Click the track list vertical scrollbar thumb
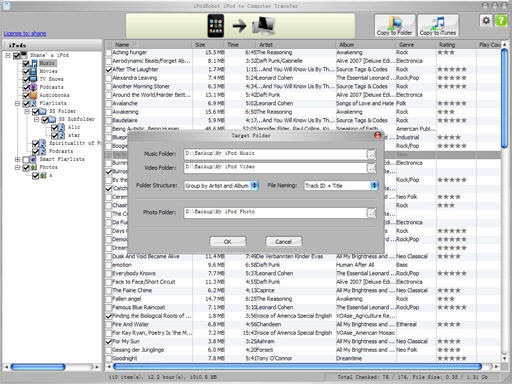 tap(504, 99)
